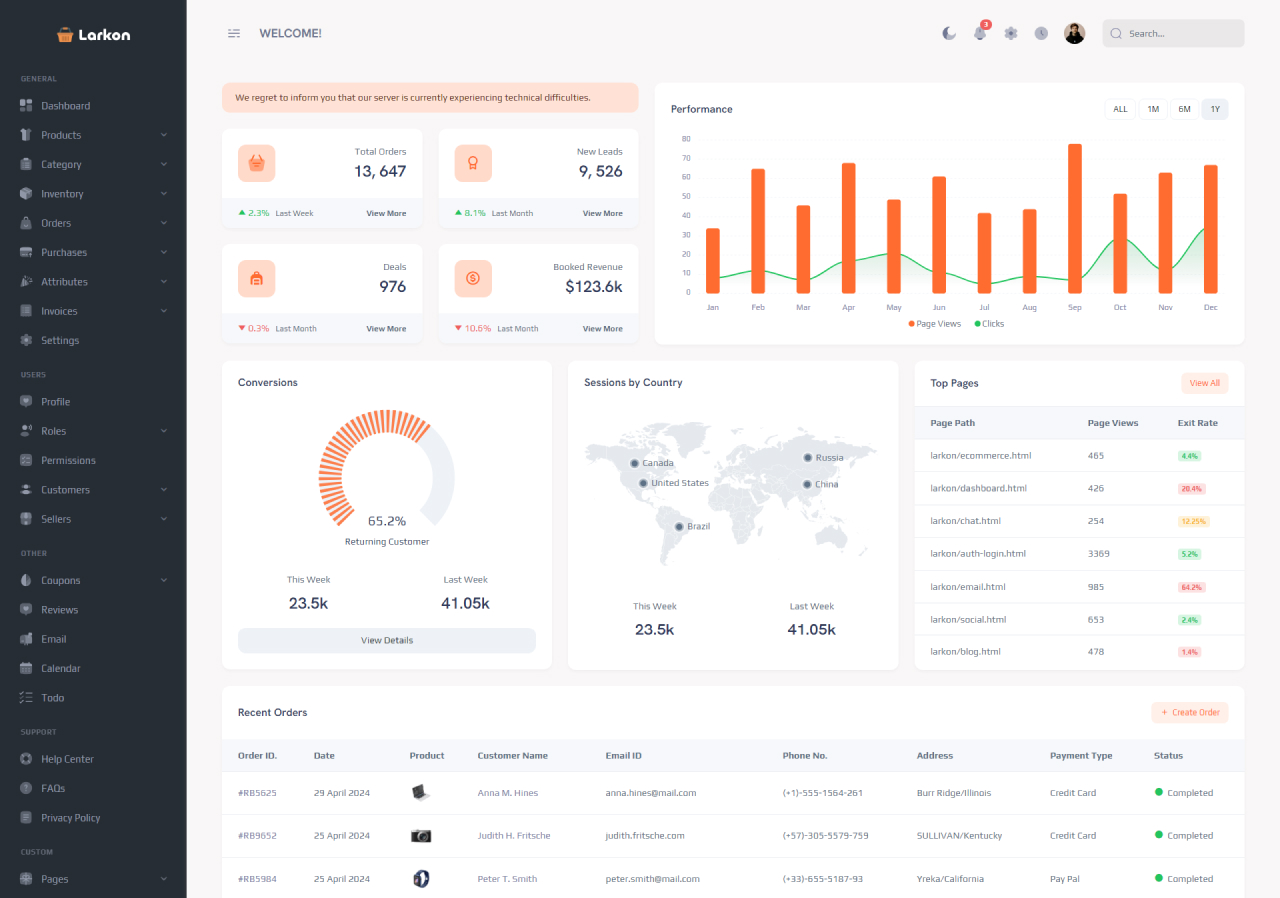
Task: Click View Details under Conversions
Action: tap(387, 640)
